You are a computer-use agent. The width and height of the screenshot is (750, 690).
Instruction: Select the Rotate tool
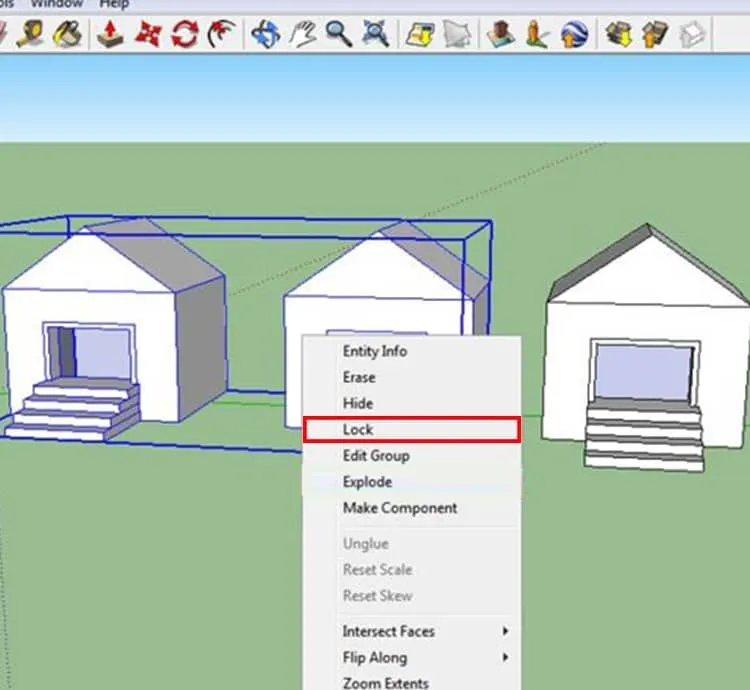click(185, 34)
